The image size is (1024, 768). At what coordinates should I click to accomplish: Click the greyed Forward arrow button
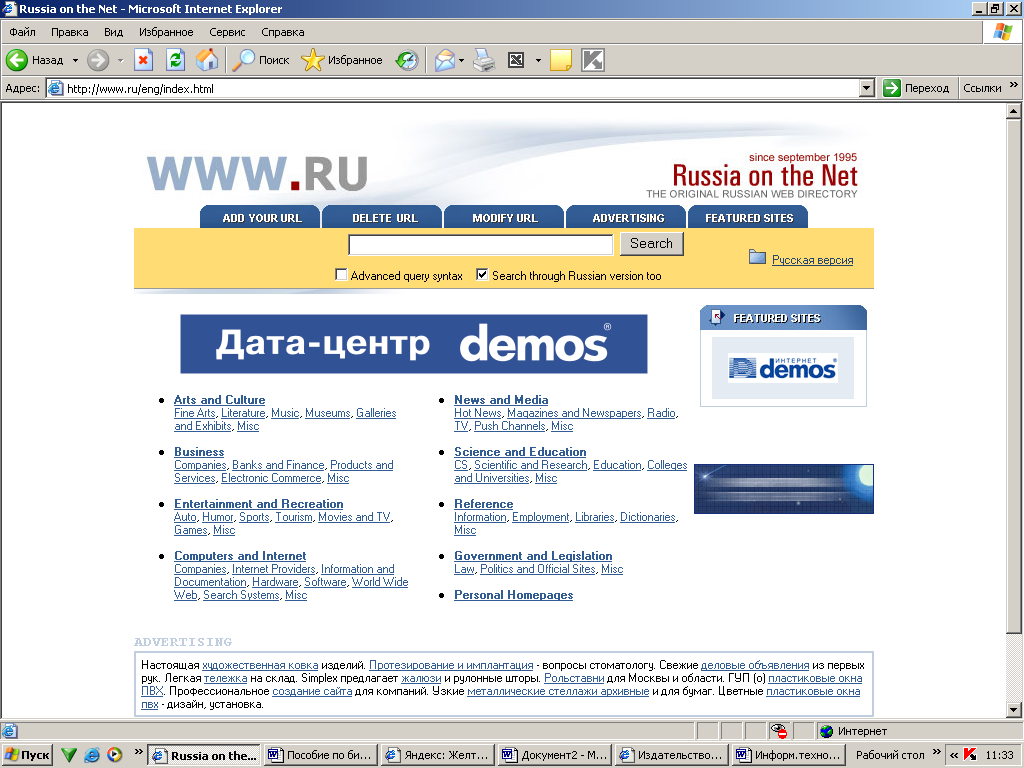coord(98,60)
